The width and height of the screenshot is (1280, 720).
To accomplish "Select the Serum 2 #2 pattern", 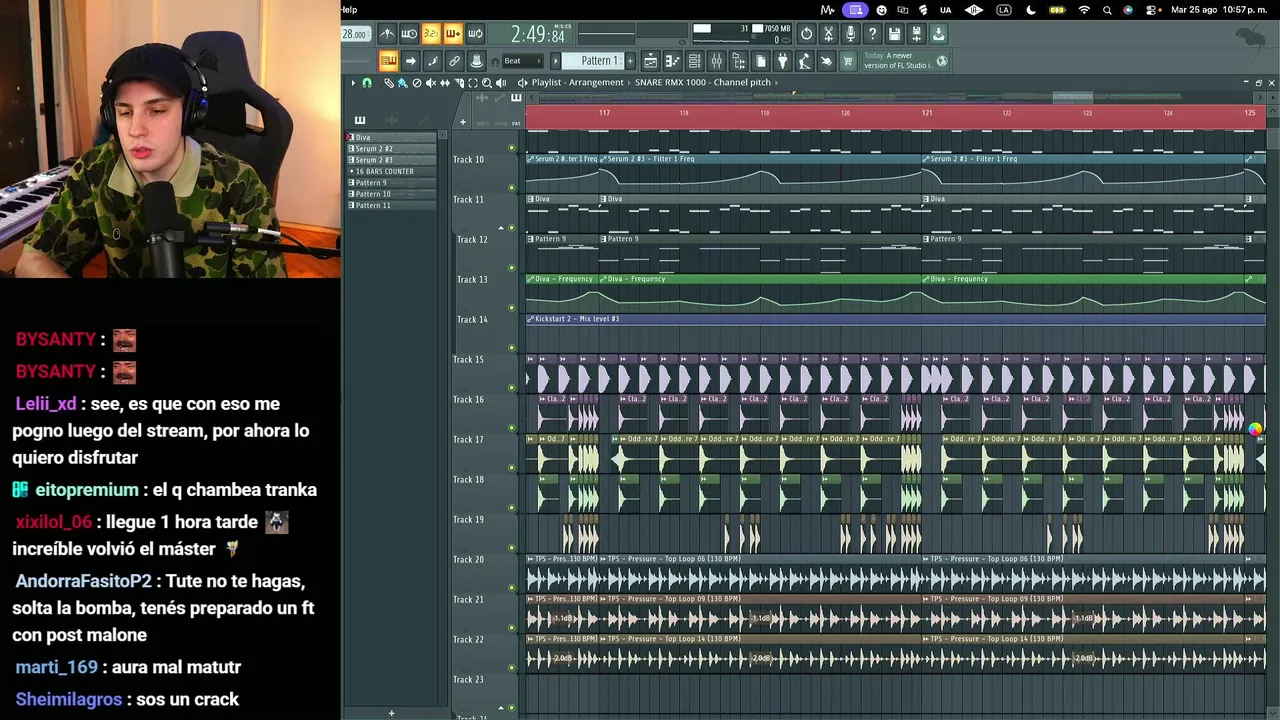I will pos(392,149).
